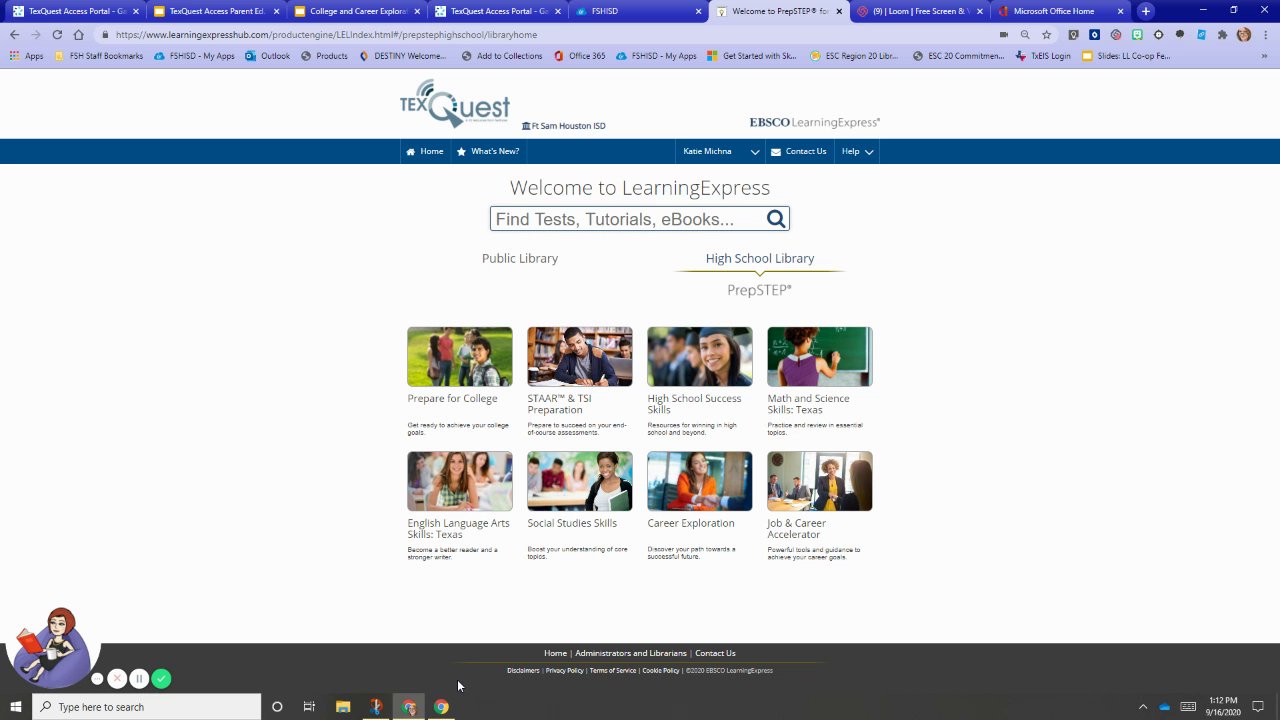Switch to the Public Library tab

520,259
